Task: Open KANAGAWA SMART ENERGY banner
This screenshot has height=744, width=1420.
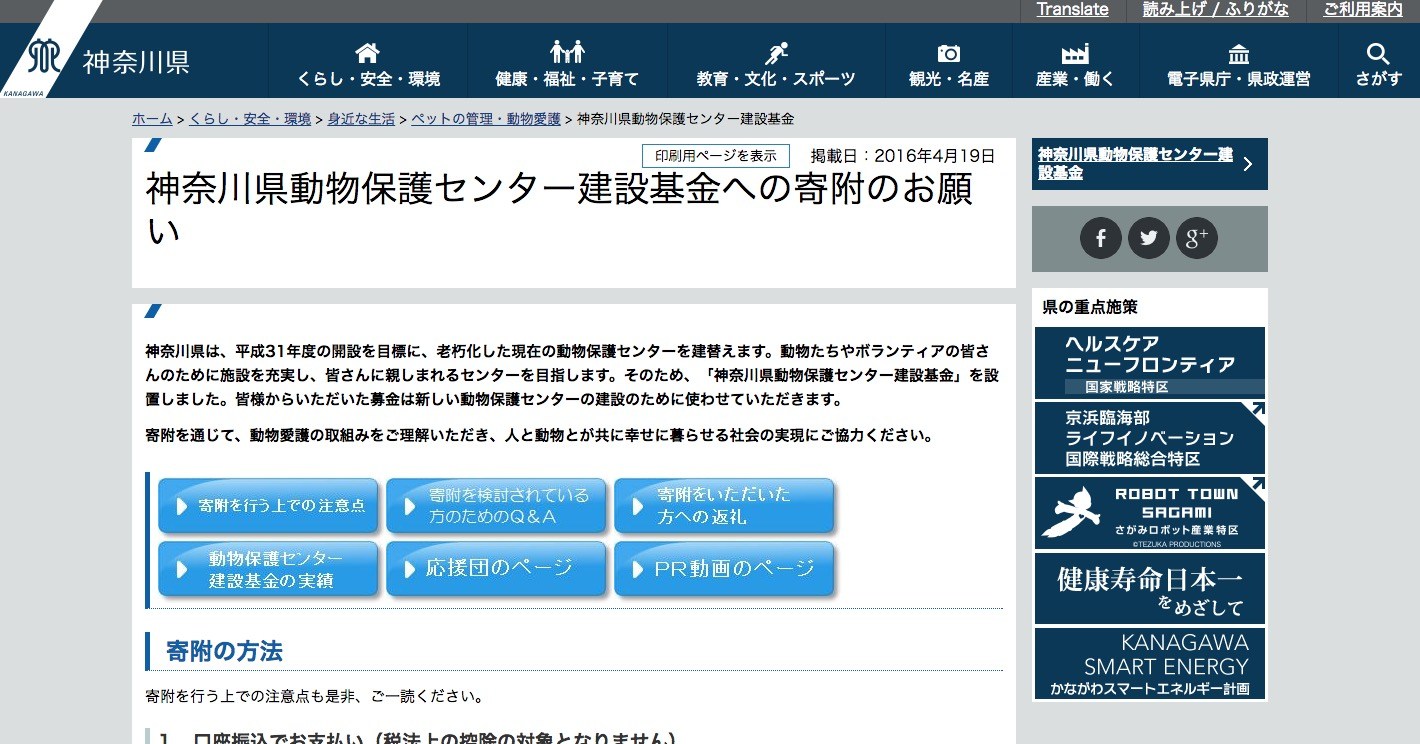Action: [1150, 664]
